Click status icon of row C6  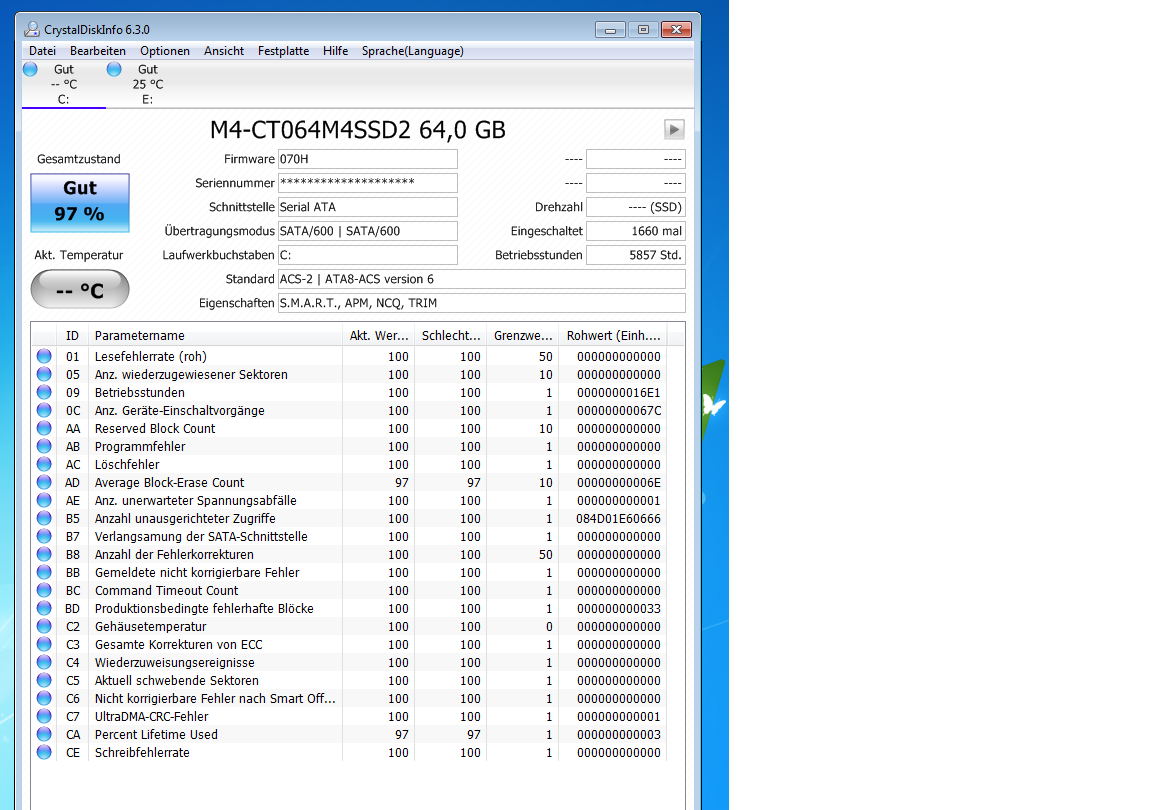[x=44, y=698]
